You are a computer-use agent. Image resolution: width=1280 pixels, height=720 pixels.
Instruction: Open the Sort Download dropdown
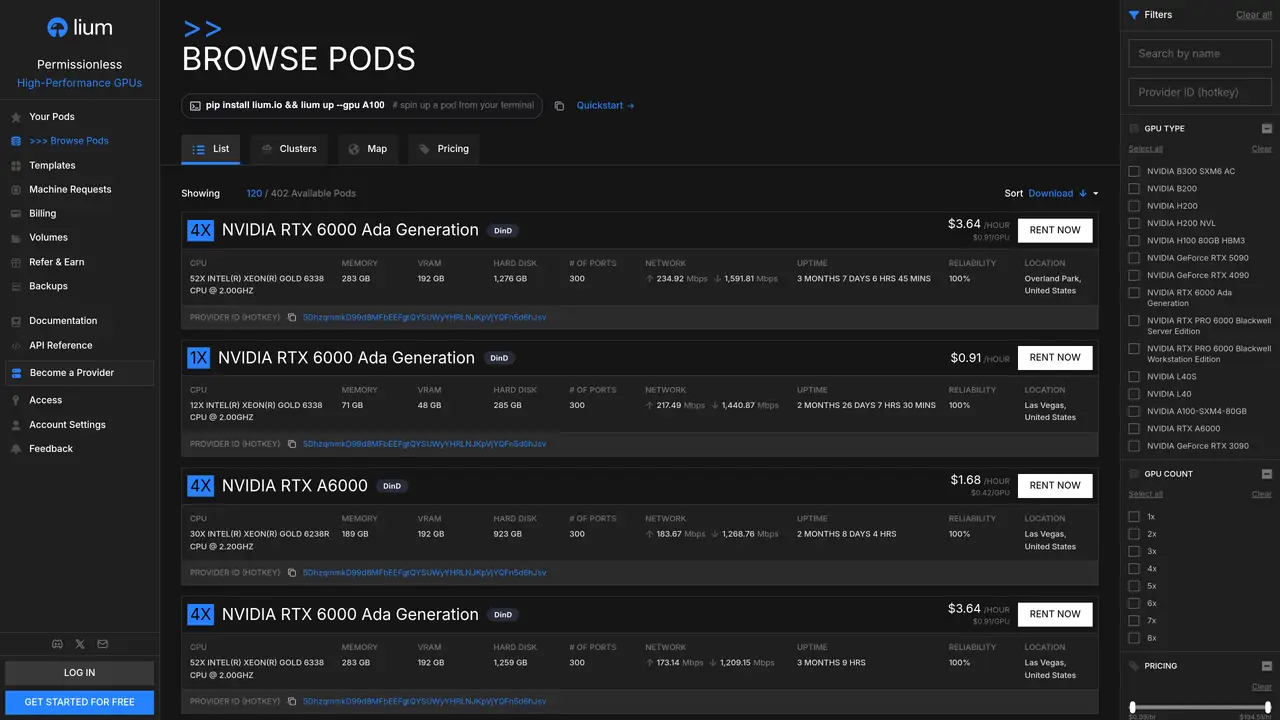pos(1063,194)
